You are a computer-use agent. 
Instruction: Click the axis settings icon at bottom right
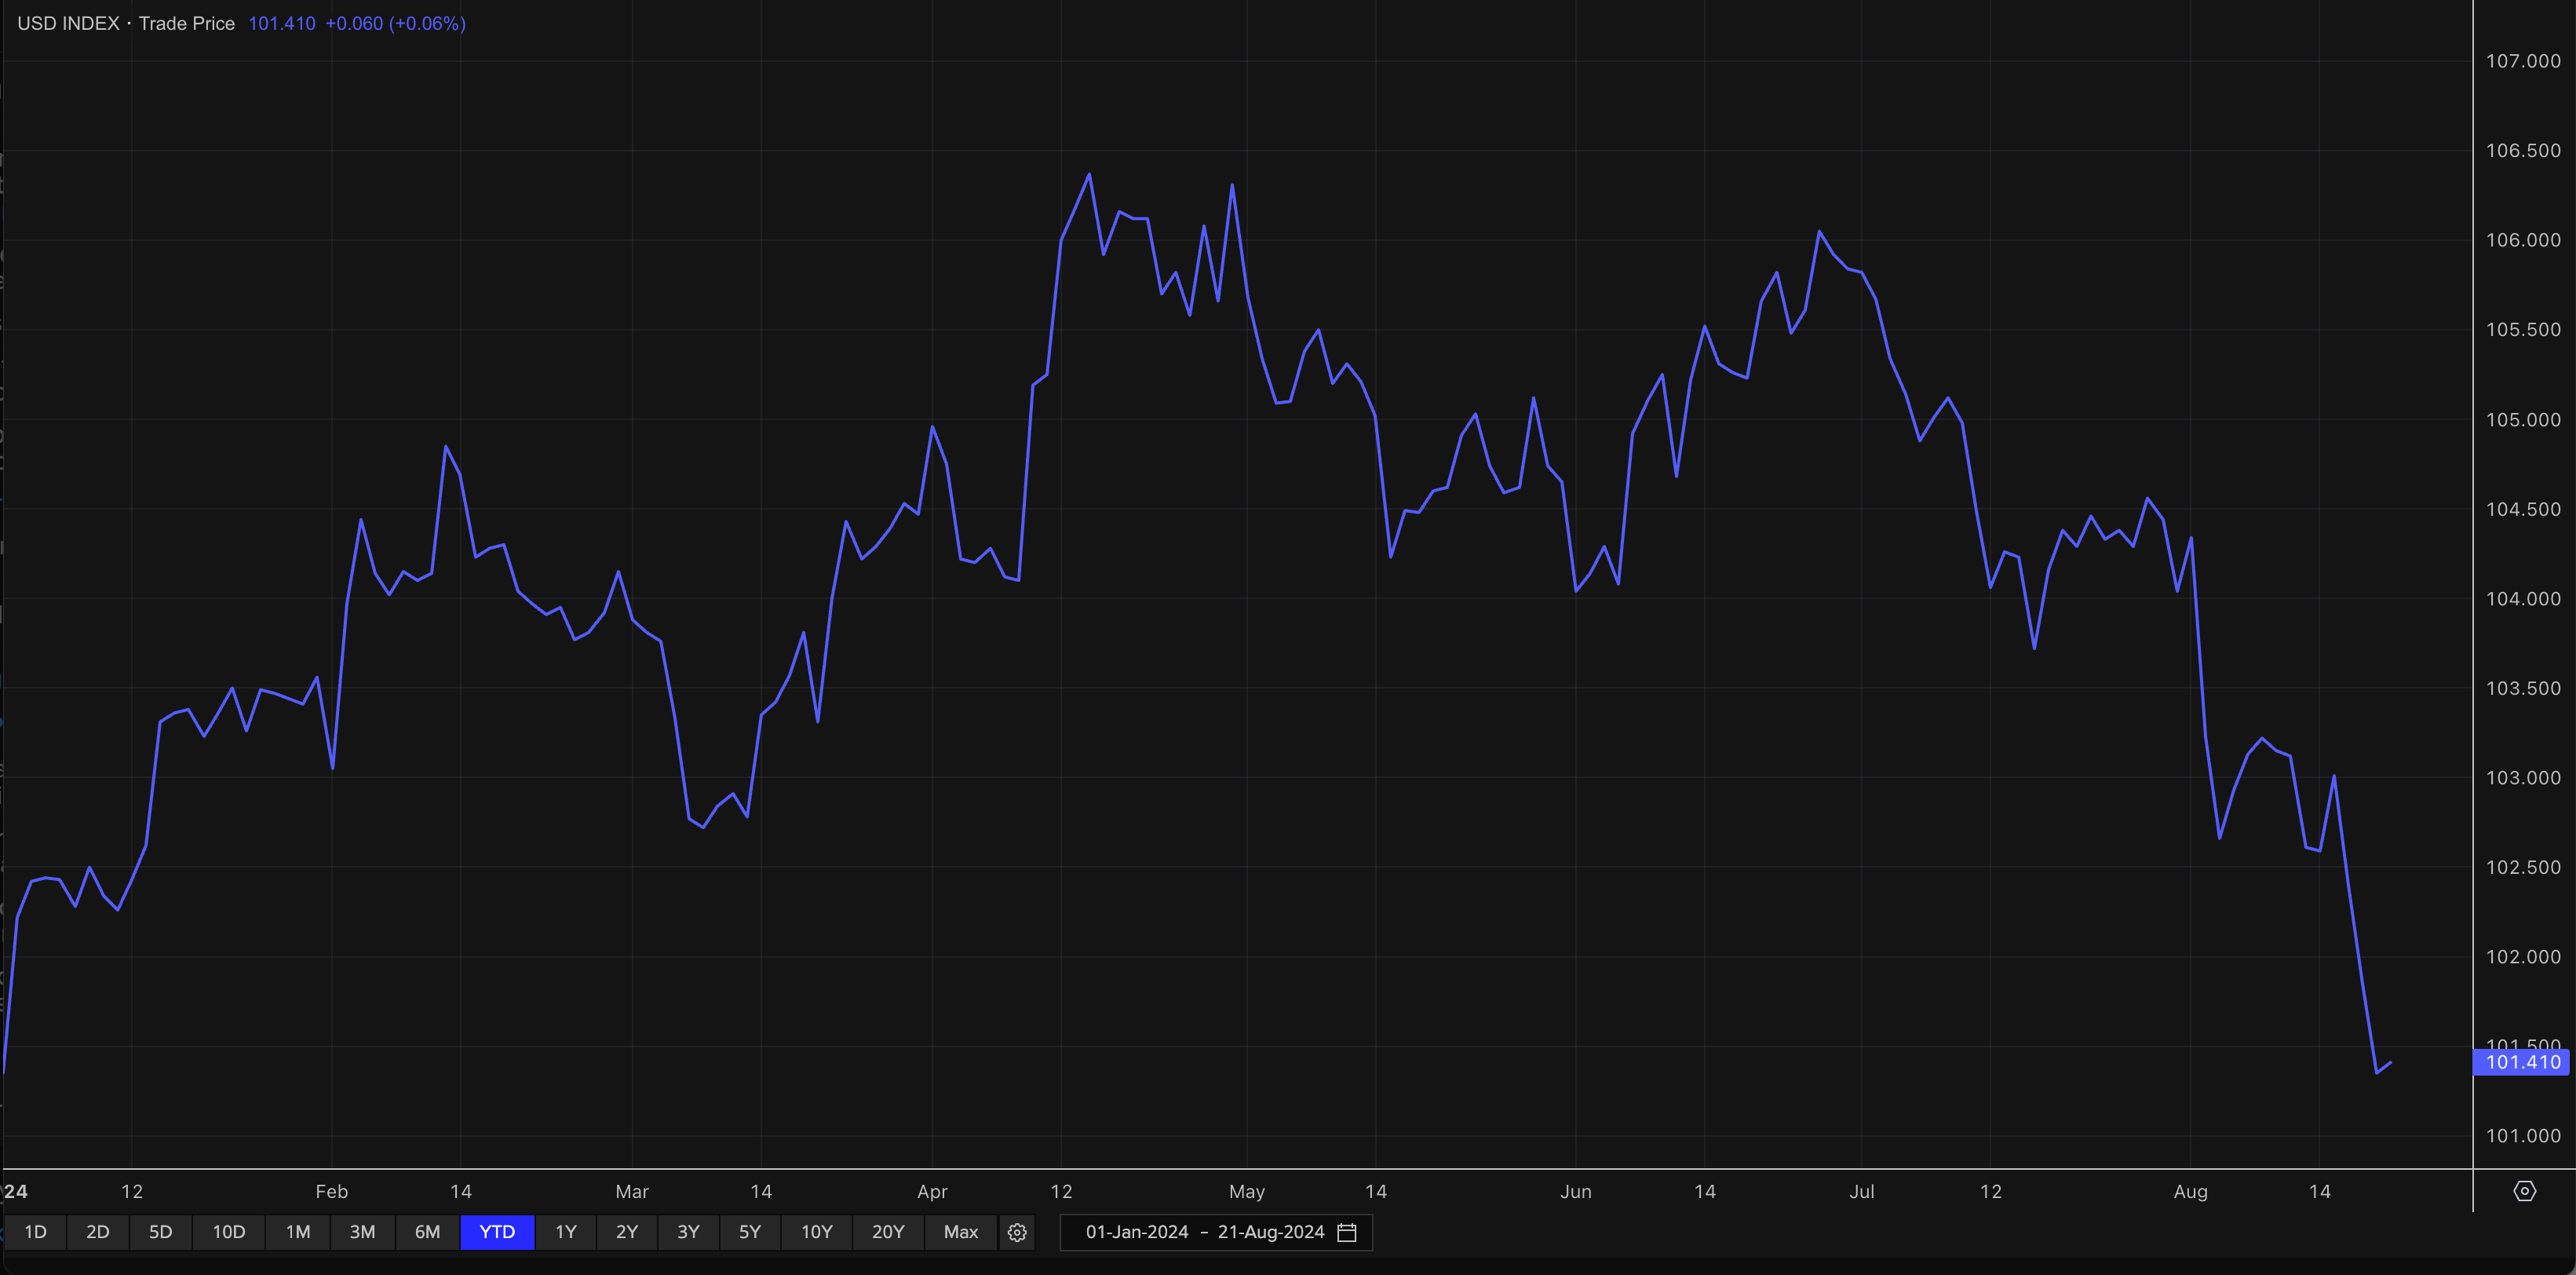coord(2525,1191)
